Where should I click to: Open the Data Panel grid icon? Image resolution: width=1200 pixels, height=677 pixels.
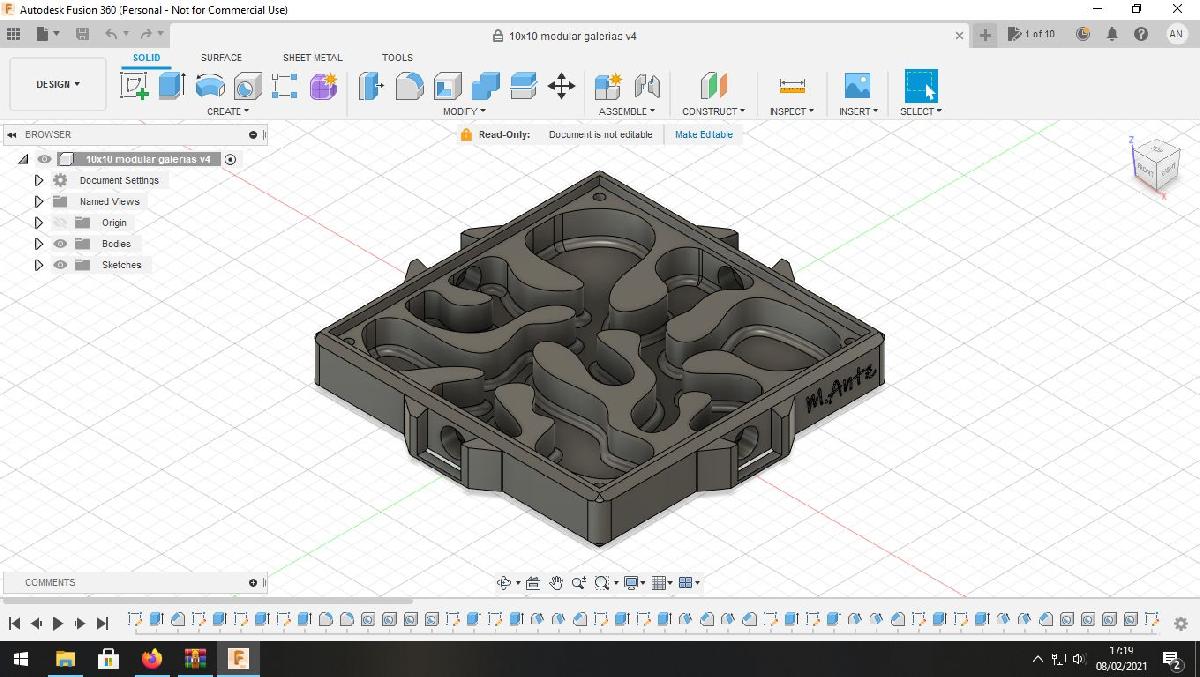click(14, 34)
